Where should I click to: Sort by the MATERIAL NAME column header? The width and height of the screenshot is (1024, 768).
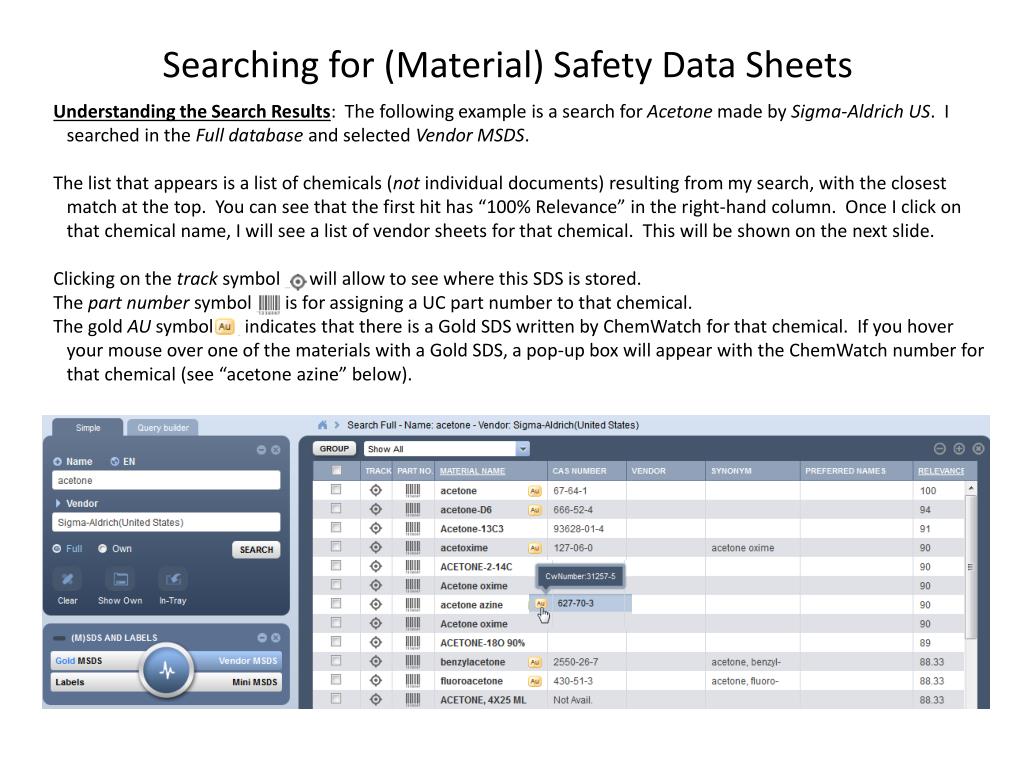(x=472, y=471)
